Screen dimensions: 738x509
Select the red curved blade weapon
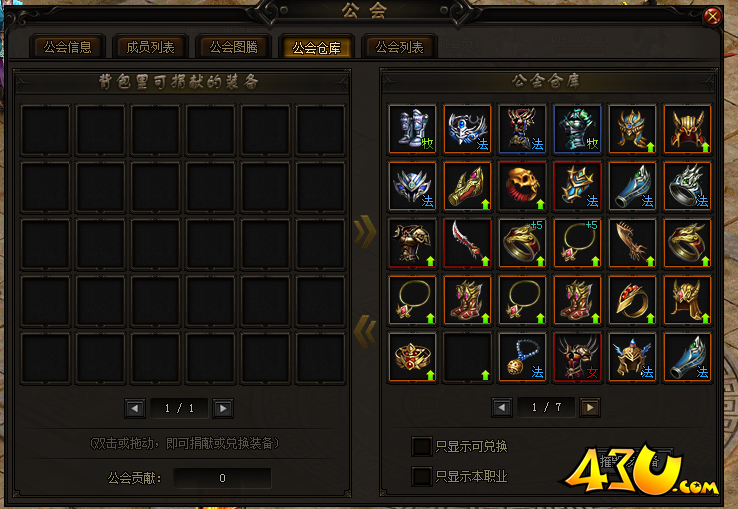[467, 243]
